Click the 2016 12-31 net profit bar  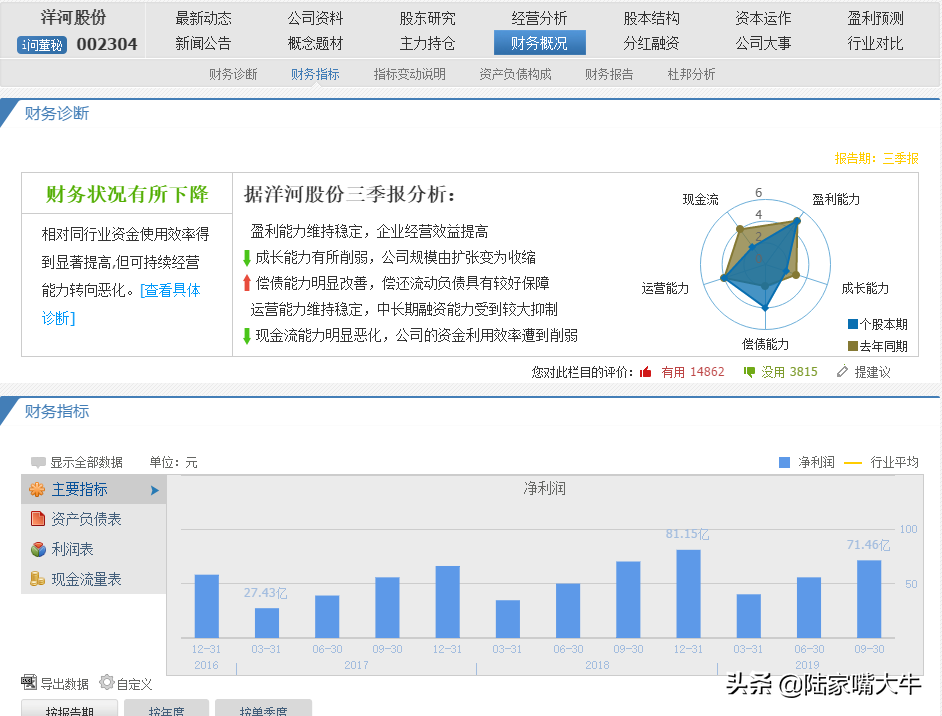pos(207,606)
